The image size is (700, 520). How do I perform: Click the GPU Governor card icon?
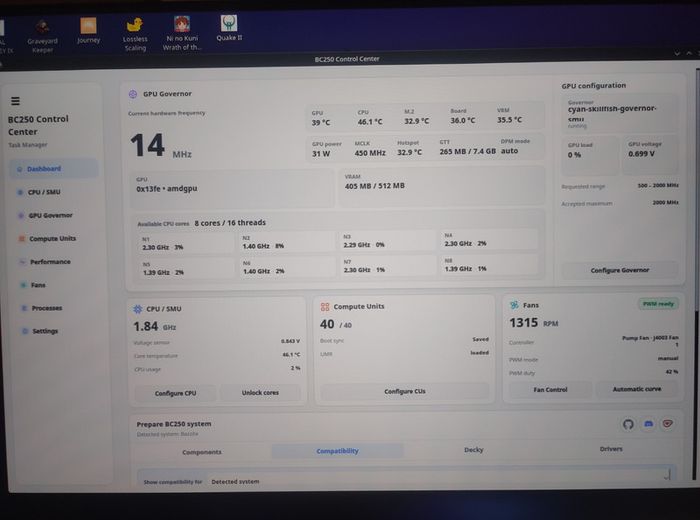[133, 94]
